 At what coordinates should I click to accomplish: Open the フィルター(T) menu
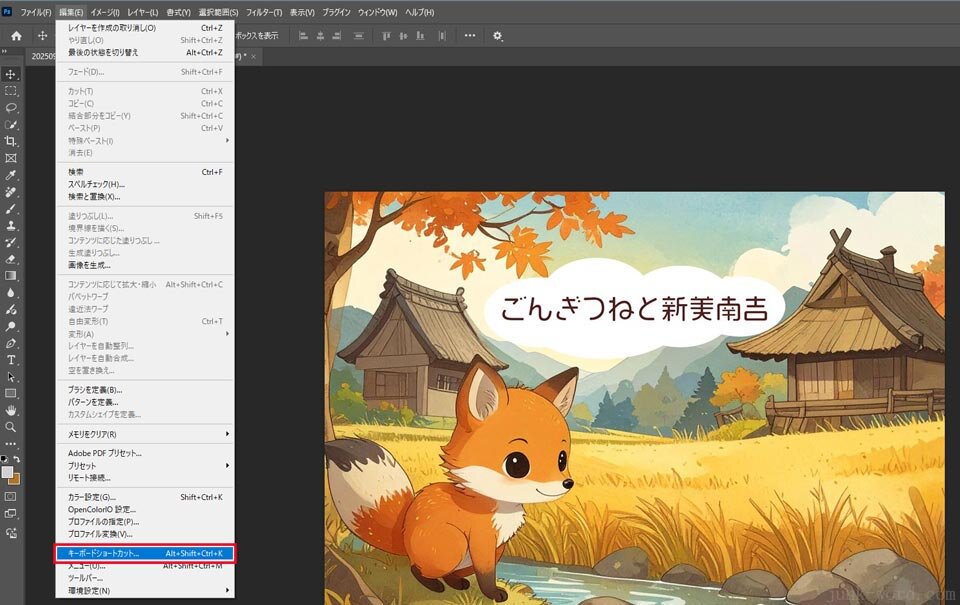264,12
